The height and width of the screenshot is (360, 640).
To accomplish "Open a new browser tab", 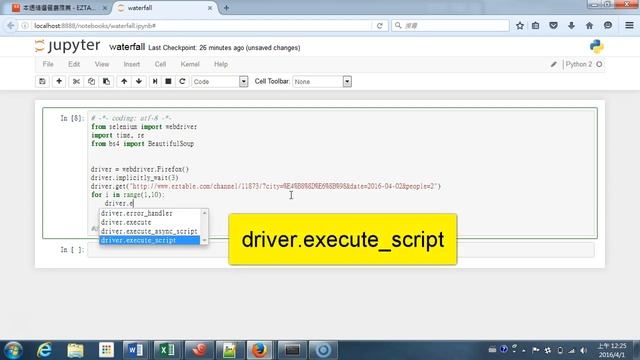I will 226,8.
